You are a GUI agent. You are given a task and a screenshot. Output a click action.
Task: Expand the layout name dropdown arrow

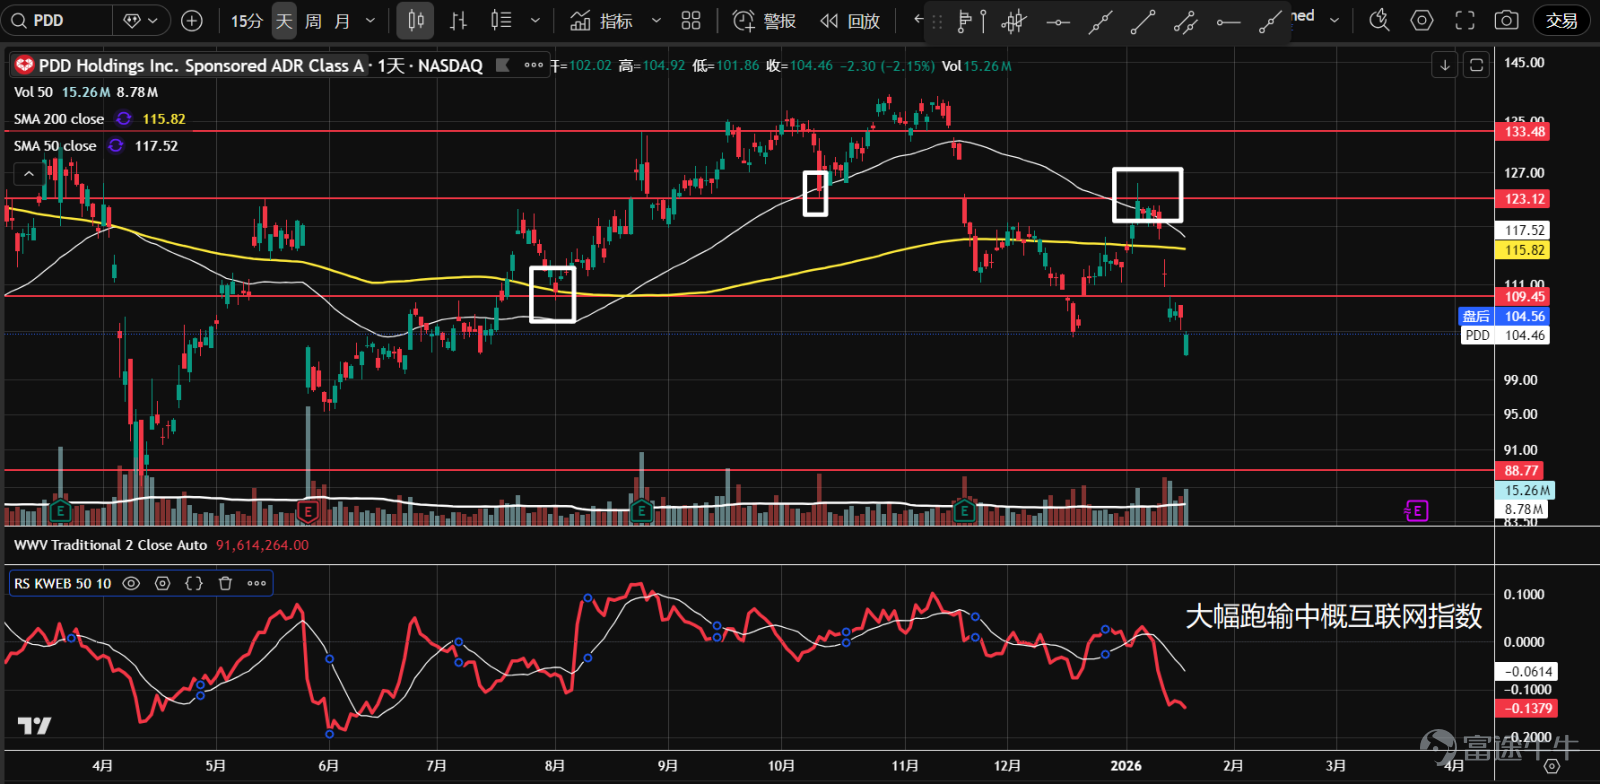pos(1334,20)
